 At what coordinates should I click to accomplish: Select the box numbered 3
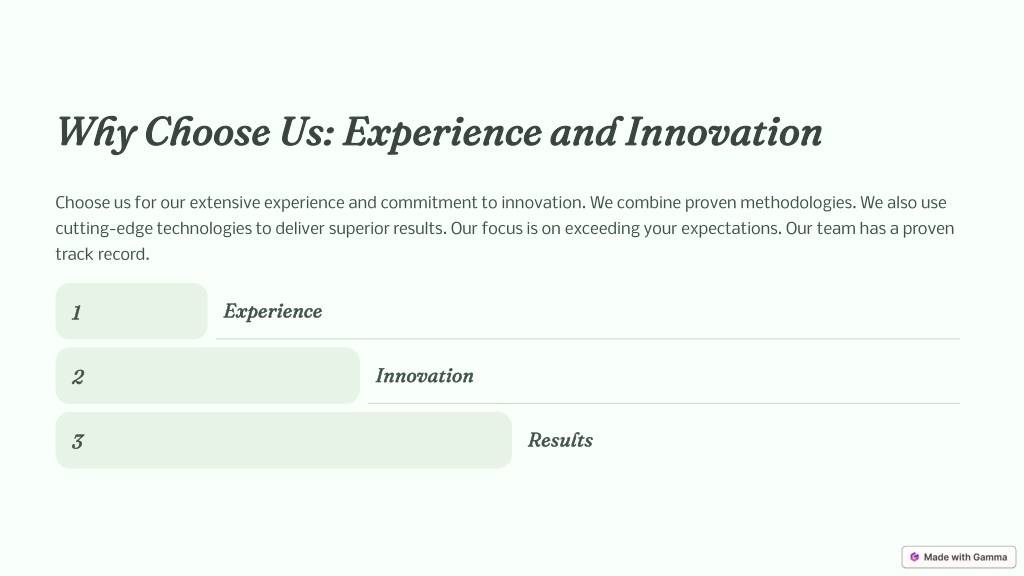coord(283,440)
